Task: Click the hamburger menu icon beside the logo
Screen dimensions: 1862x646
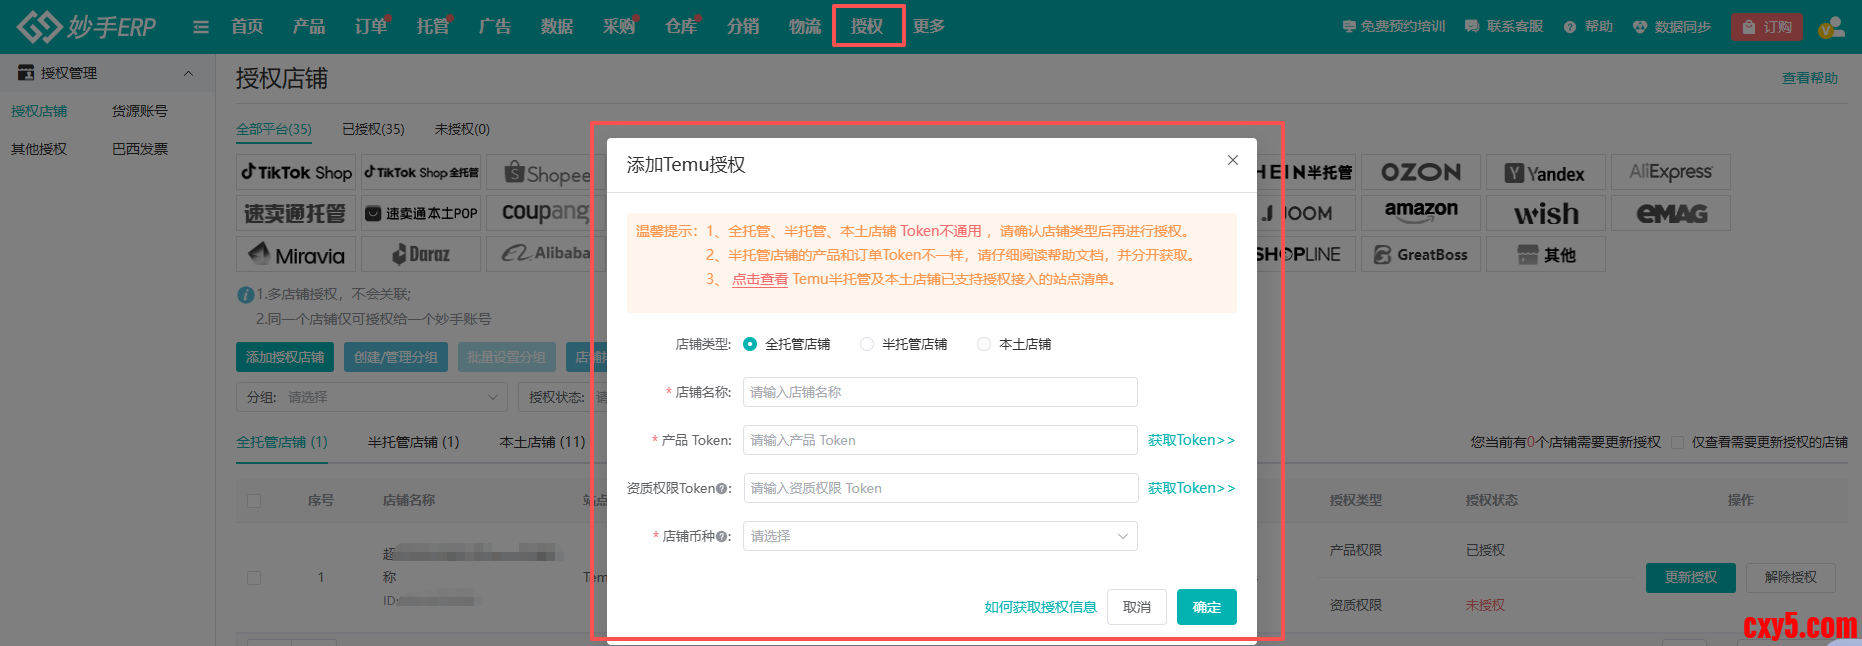Action: click(201, 27)
